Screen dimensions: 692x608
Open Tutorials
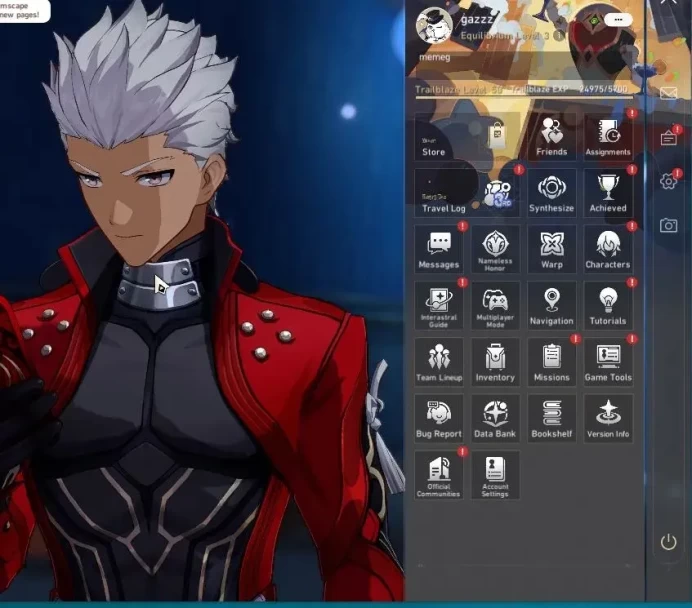click(608, 305)
